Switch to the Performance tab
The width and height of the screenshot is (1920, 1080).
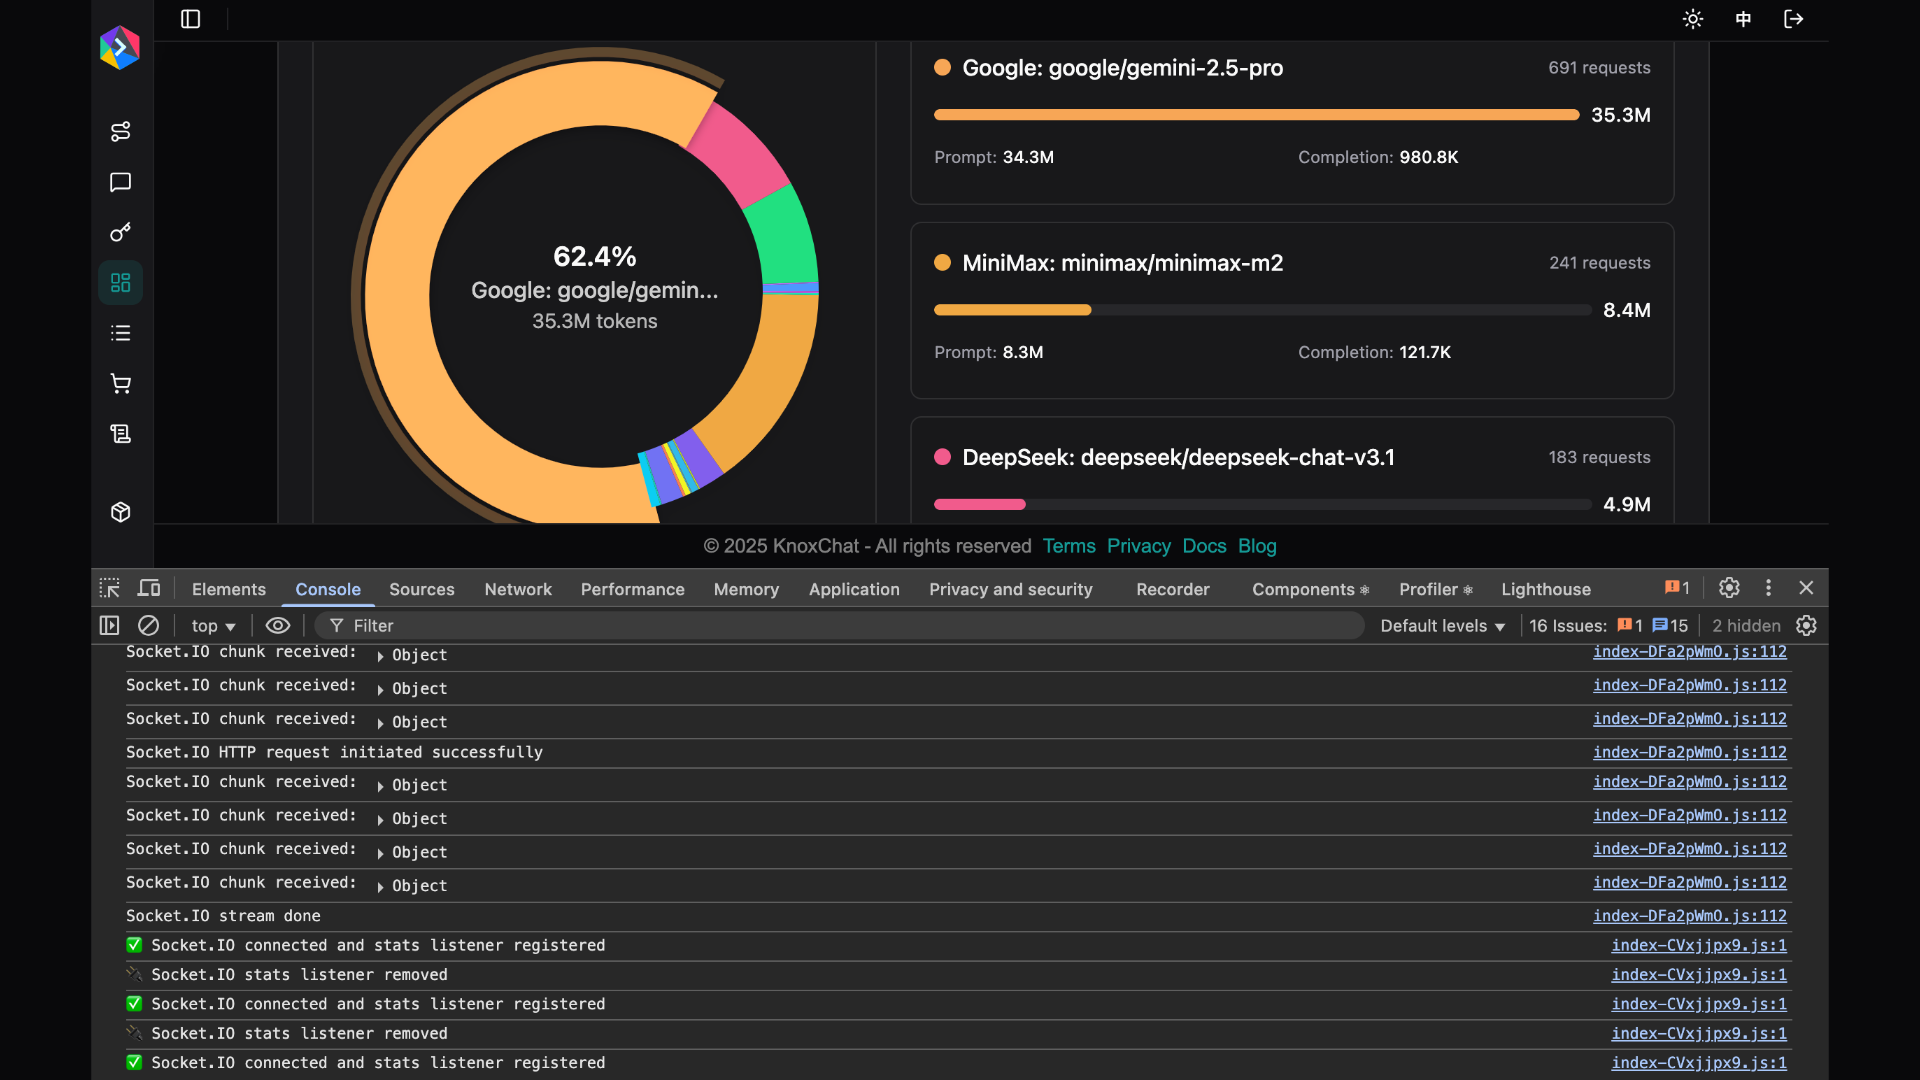(x=632, y=589)
